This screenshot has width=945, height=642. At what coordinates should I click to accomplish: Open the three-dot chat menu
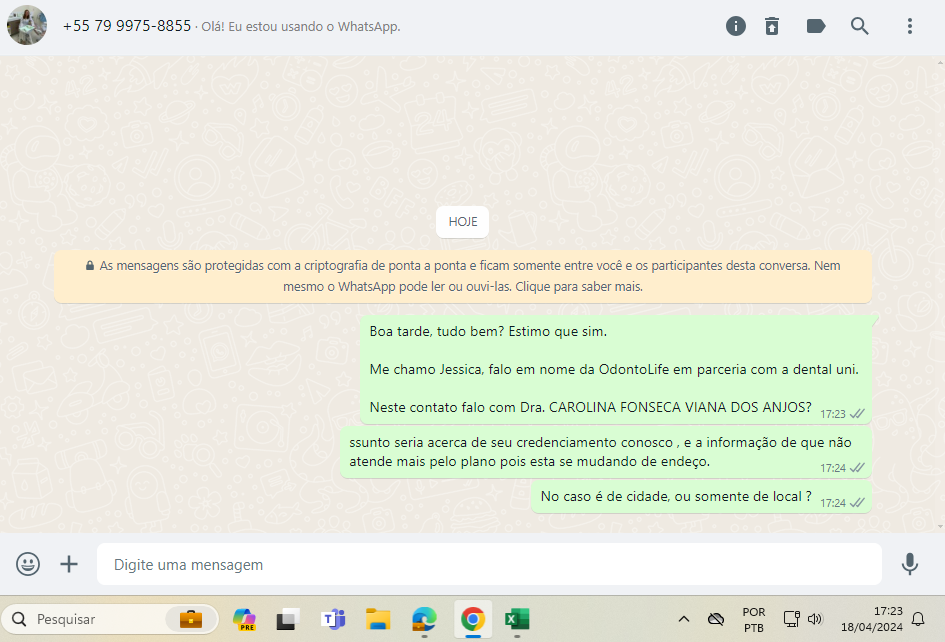909,26
